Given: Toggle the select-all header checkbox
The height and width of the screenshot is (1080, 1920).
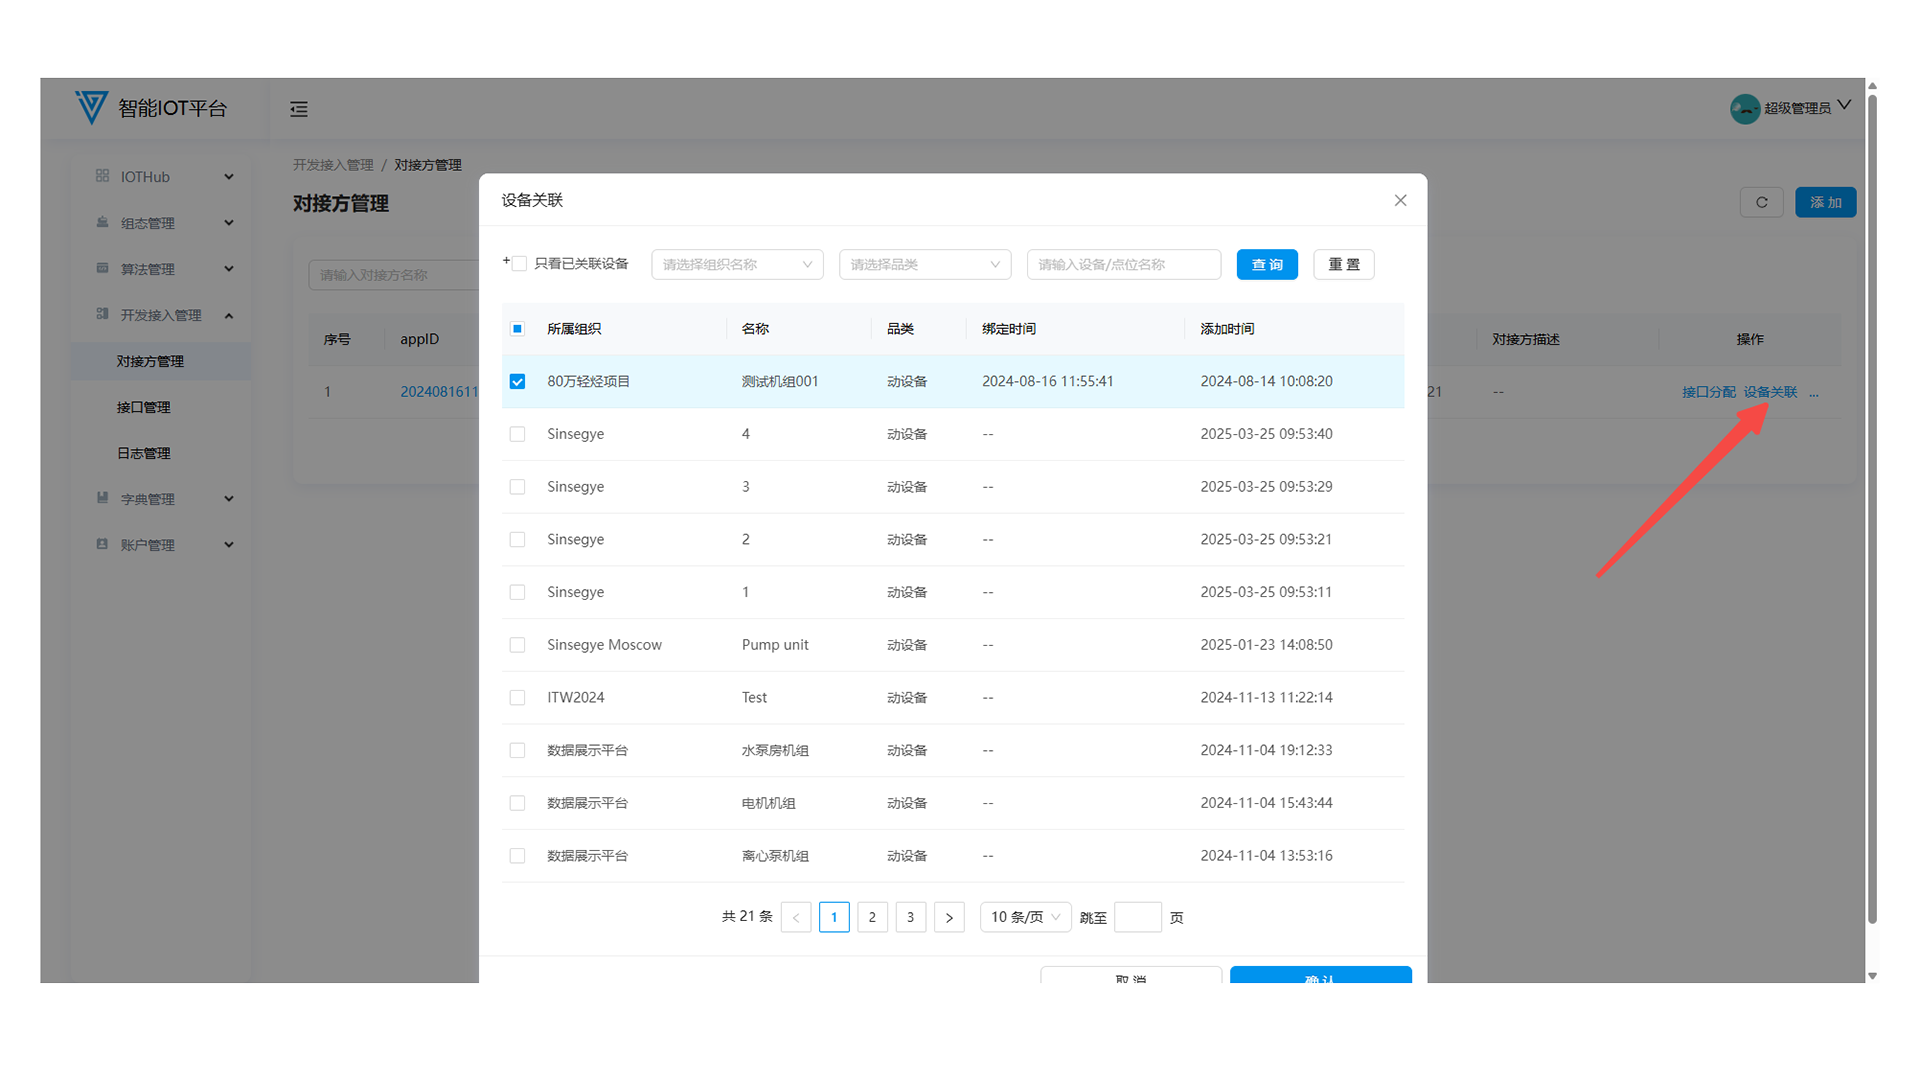Looking at the screenshot, I should (x=517, y=329).
